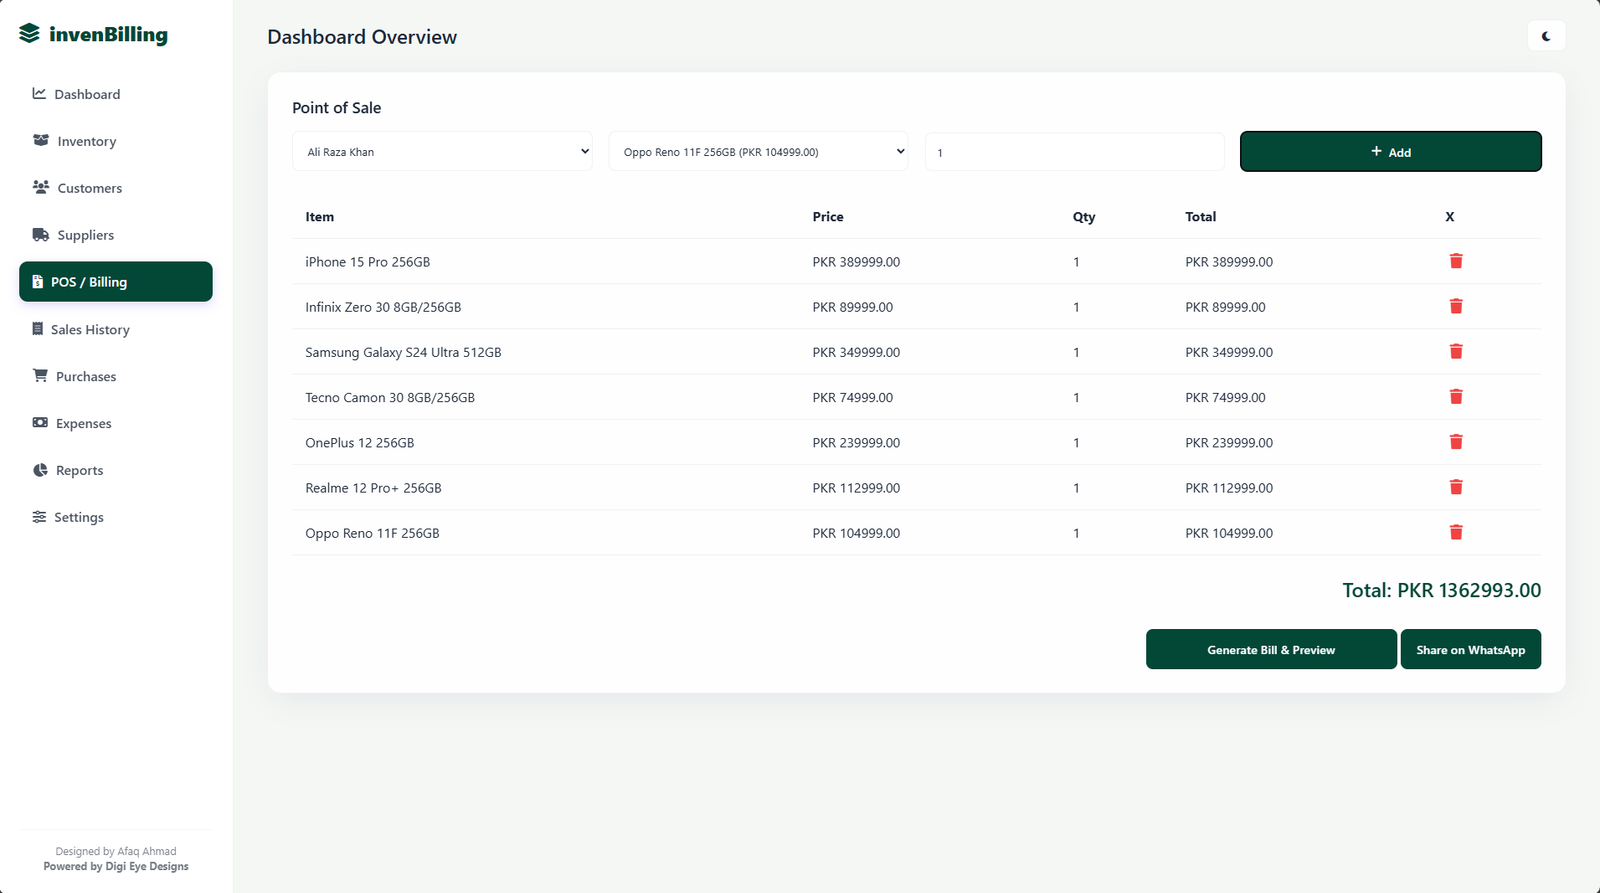Click into the quantity input field
The height and width of the screenshot is (893, 1600).
pyautogui.click(x=1074, y=153)
